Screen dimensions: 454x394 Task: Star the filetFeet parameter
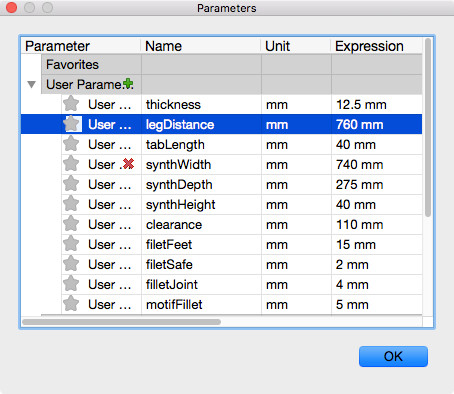(x=71, y=244)
